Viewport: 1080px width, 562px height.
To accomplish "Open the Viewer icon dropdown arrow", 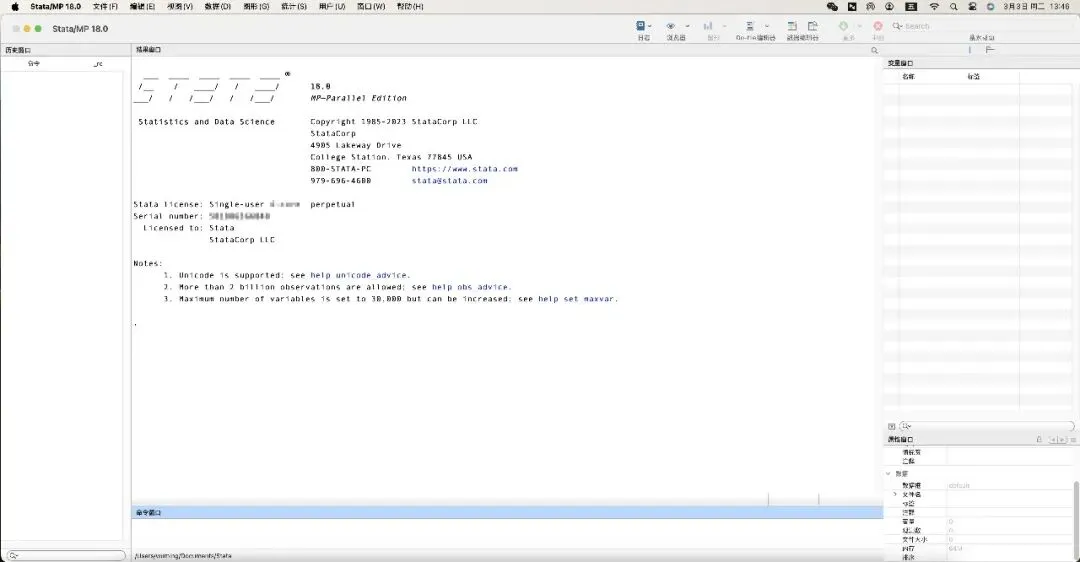I will tap(687, 26).
